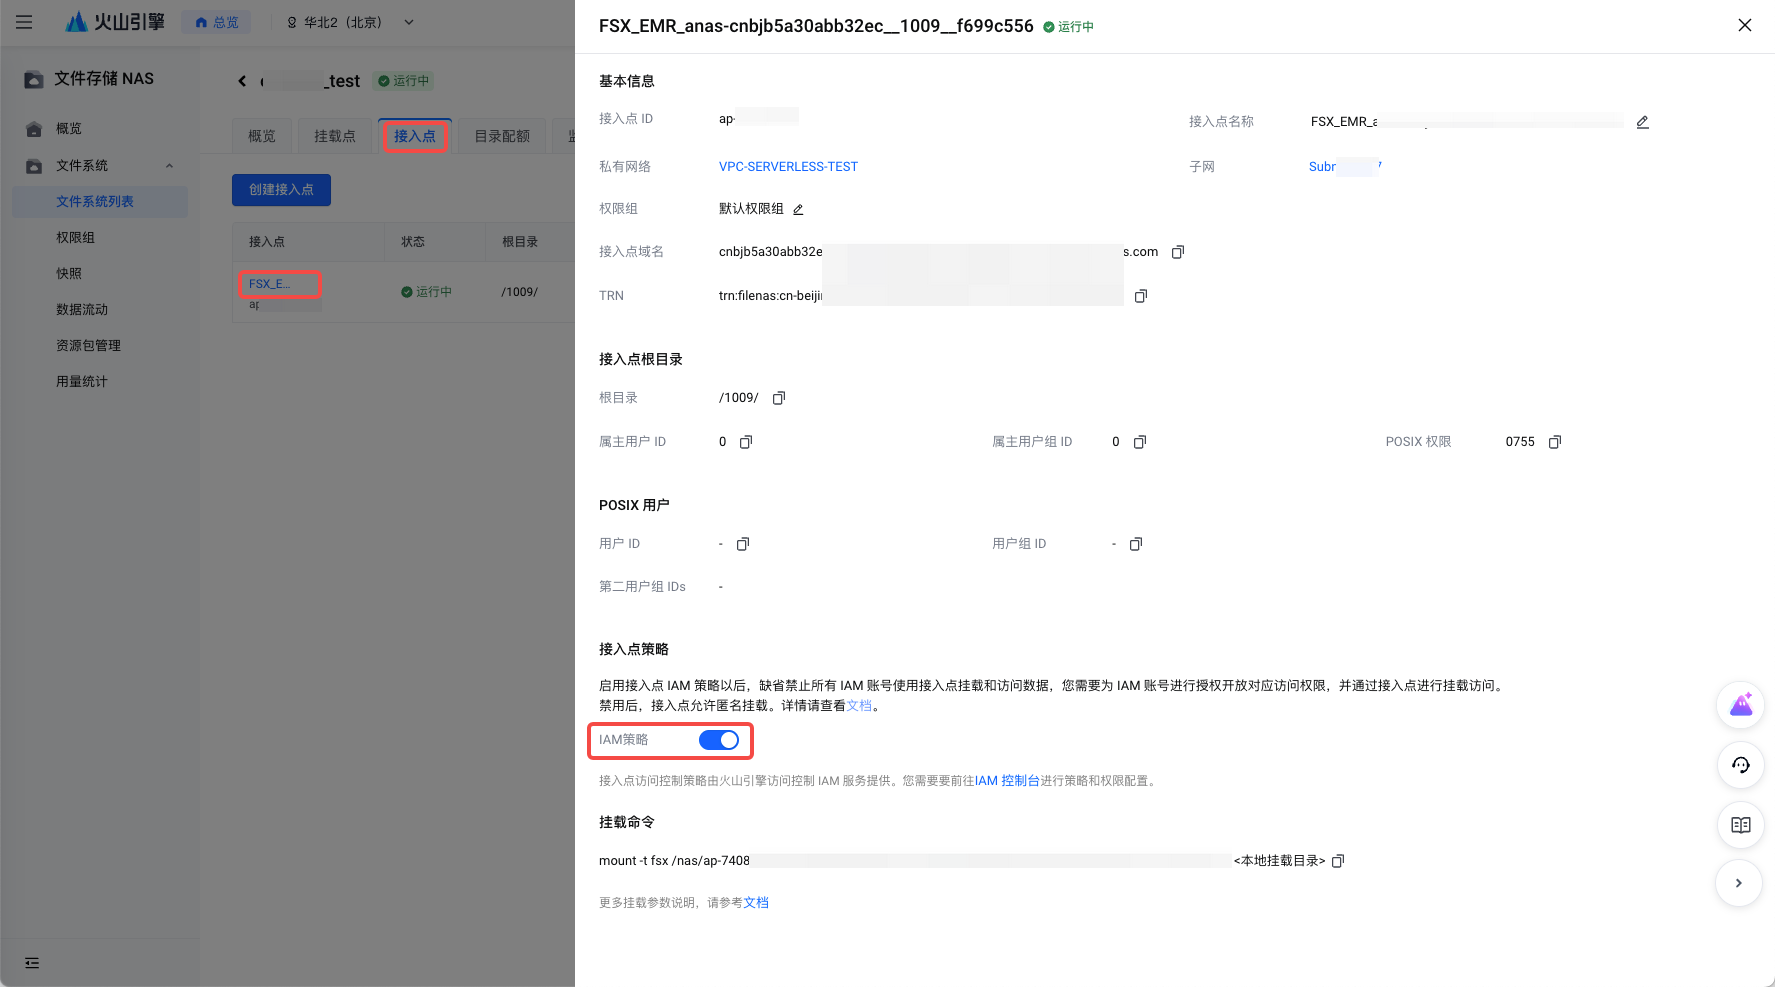This screenshot has height=987, width=1775.
Task: Click the 运行中 status in the table row
Action: coord(427,292)
